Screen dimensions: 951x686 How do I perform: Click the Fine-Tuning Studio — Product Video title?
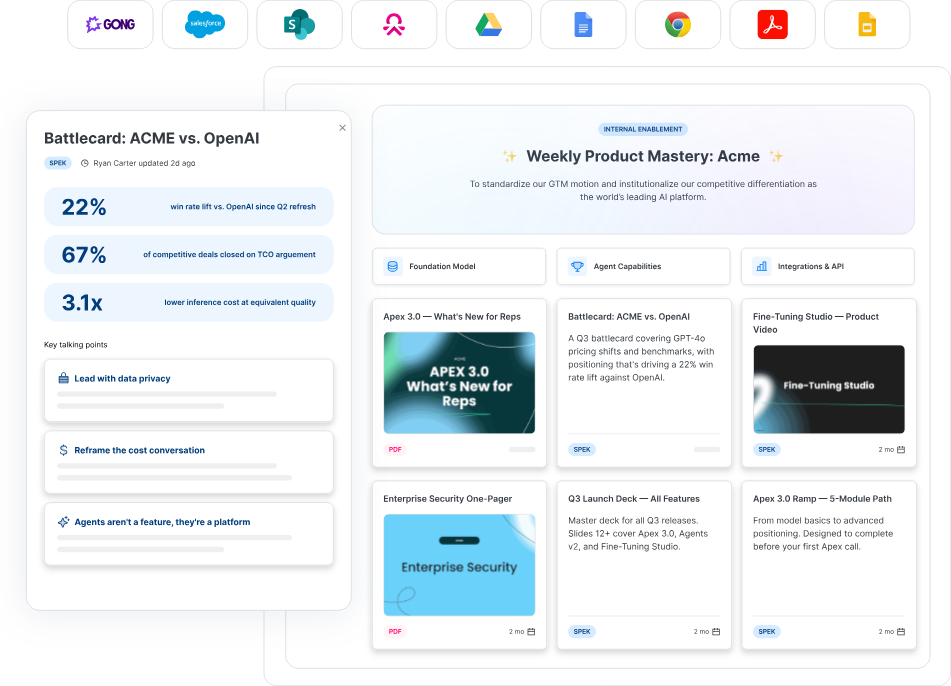pyautogui.click(x=816, y=323)
